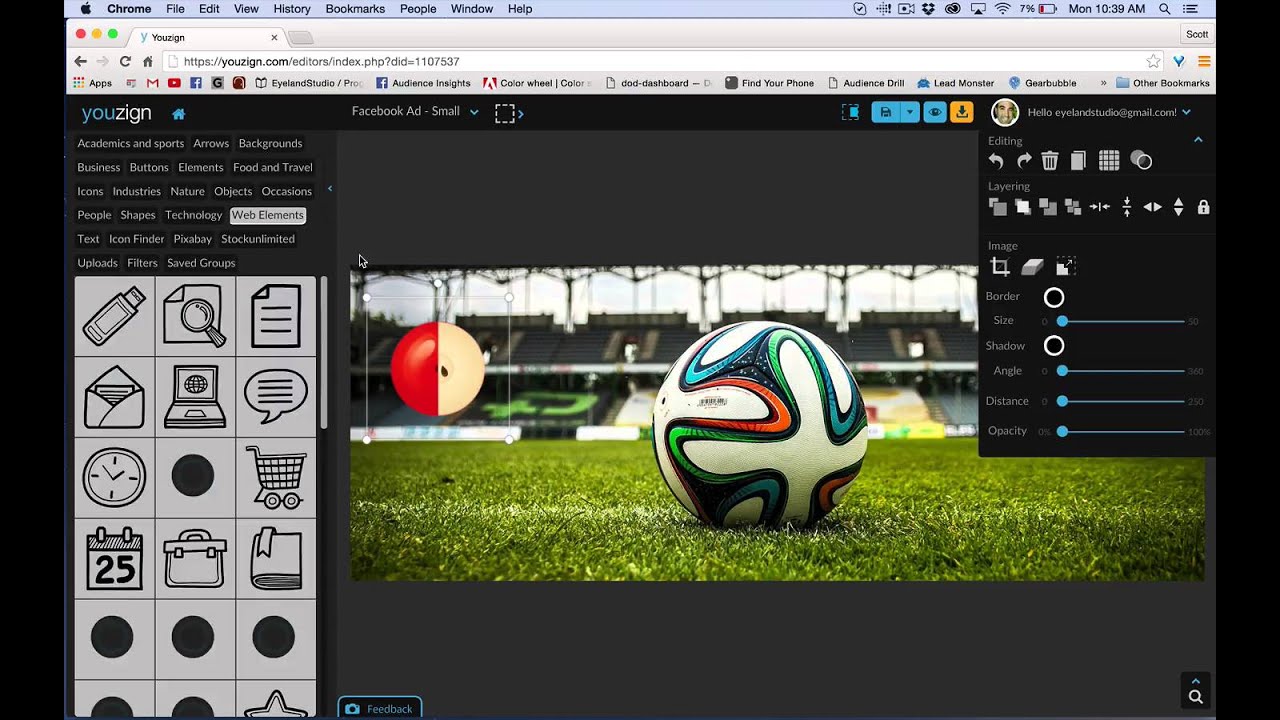This screenshot has width=1280, height=720.
Task: Delete selected element with trash icon
Action: 1050,161
